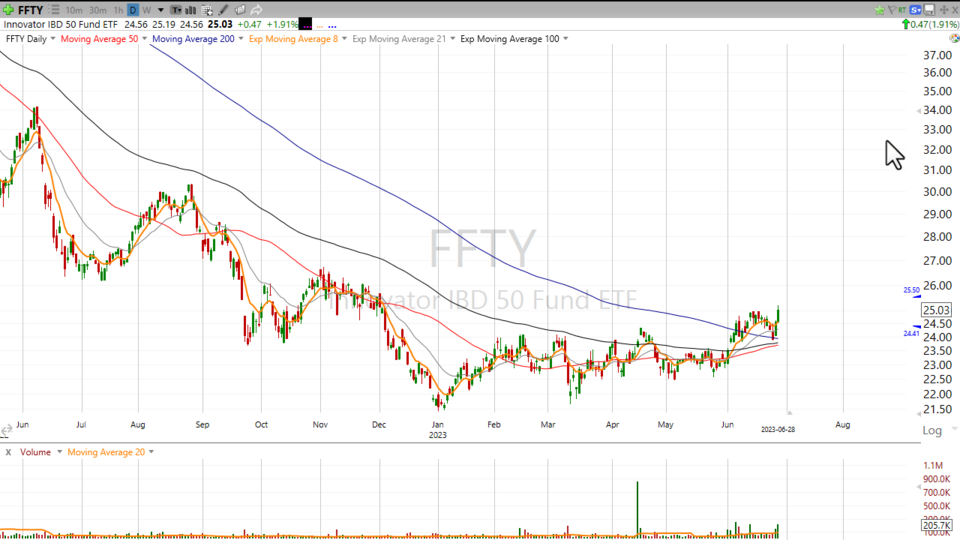960x540 pixels.
Task: Click the share arrow icon
Action: tap(257, 10)
